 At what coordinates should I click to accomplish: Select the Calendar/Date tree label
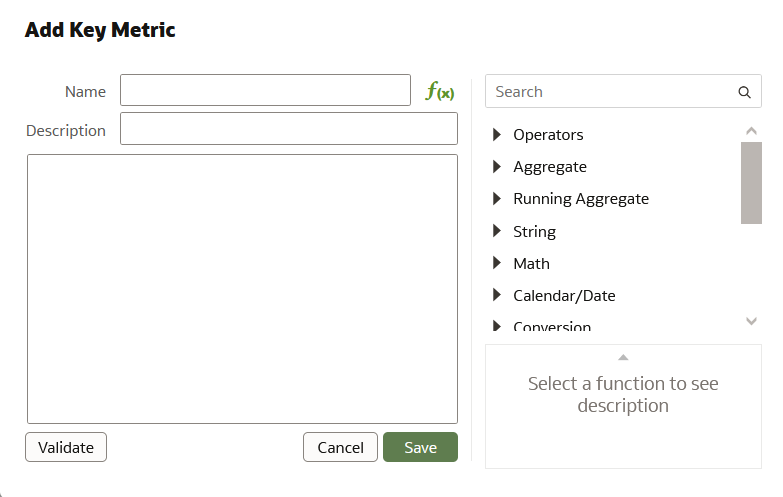coord(564,296)
